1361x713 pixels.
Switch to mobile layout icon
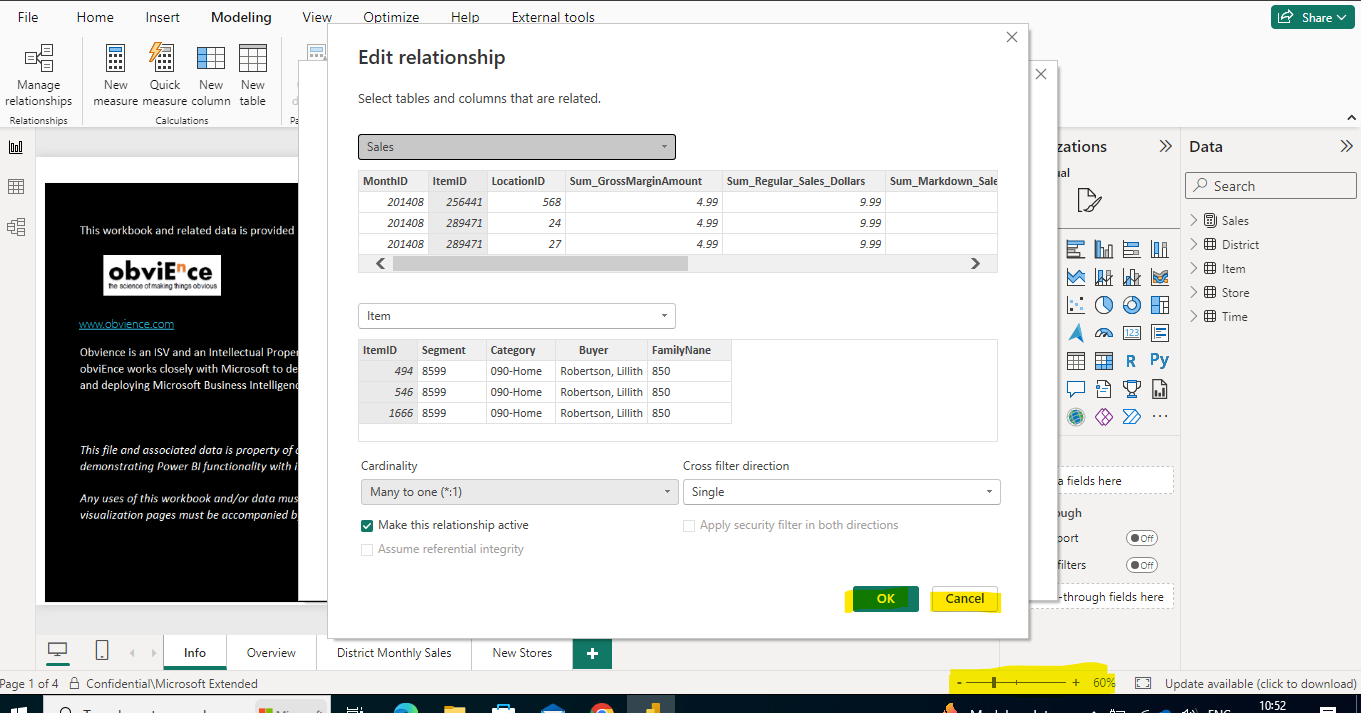[102, 651]
